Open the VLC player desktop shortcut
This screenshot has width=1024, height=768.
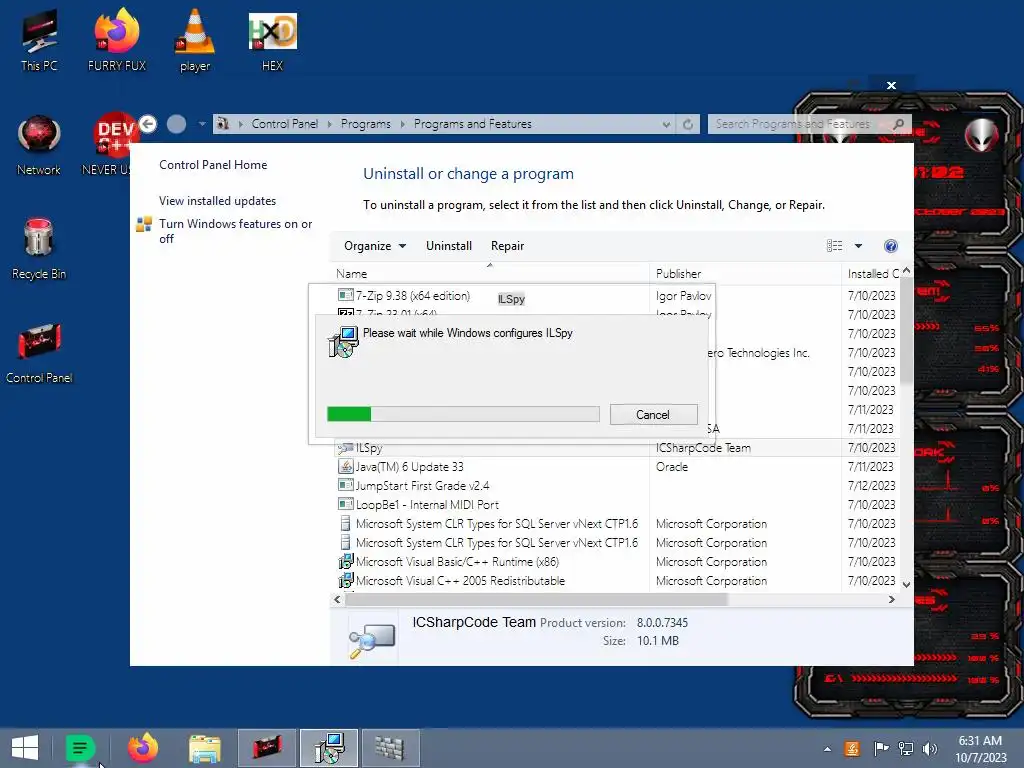[195, 40]
